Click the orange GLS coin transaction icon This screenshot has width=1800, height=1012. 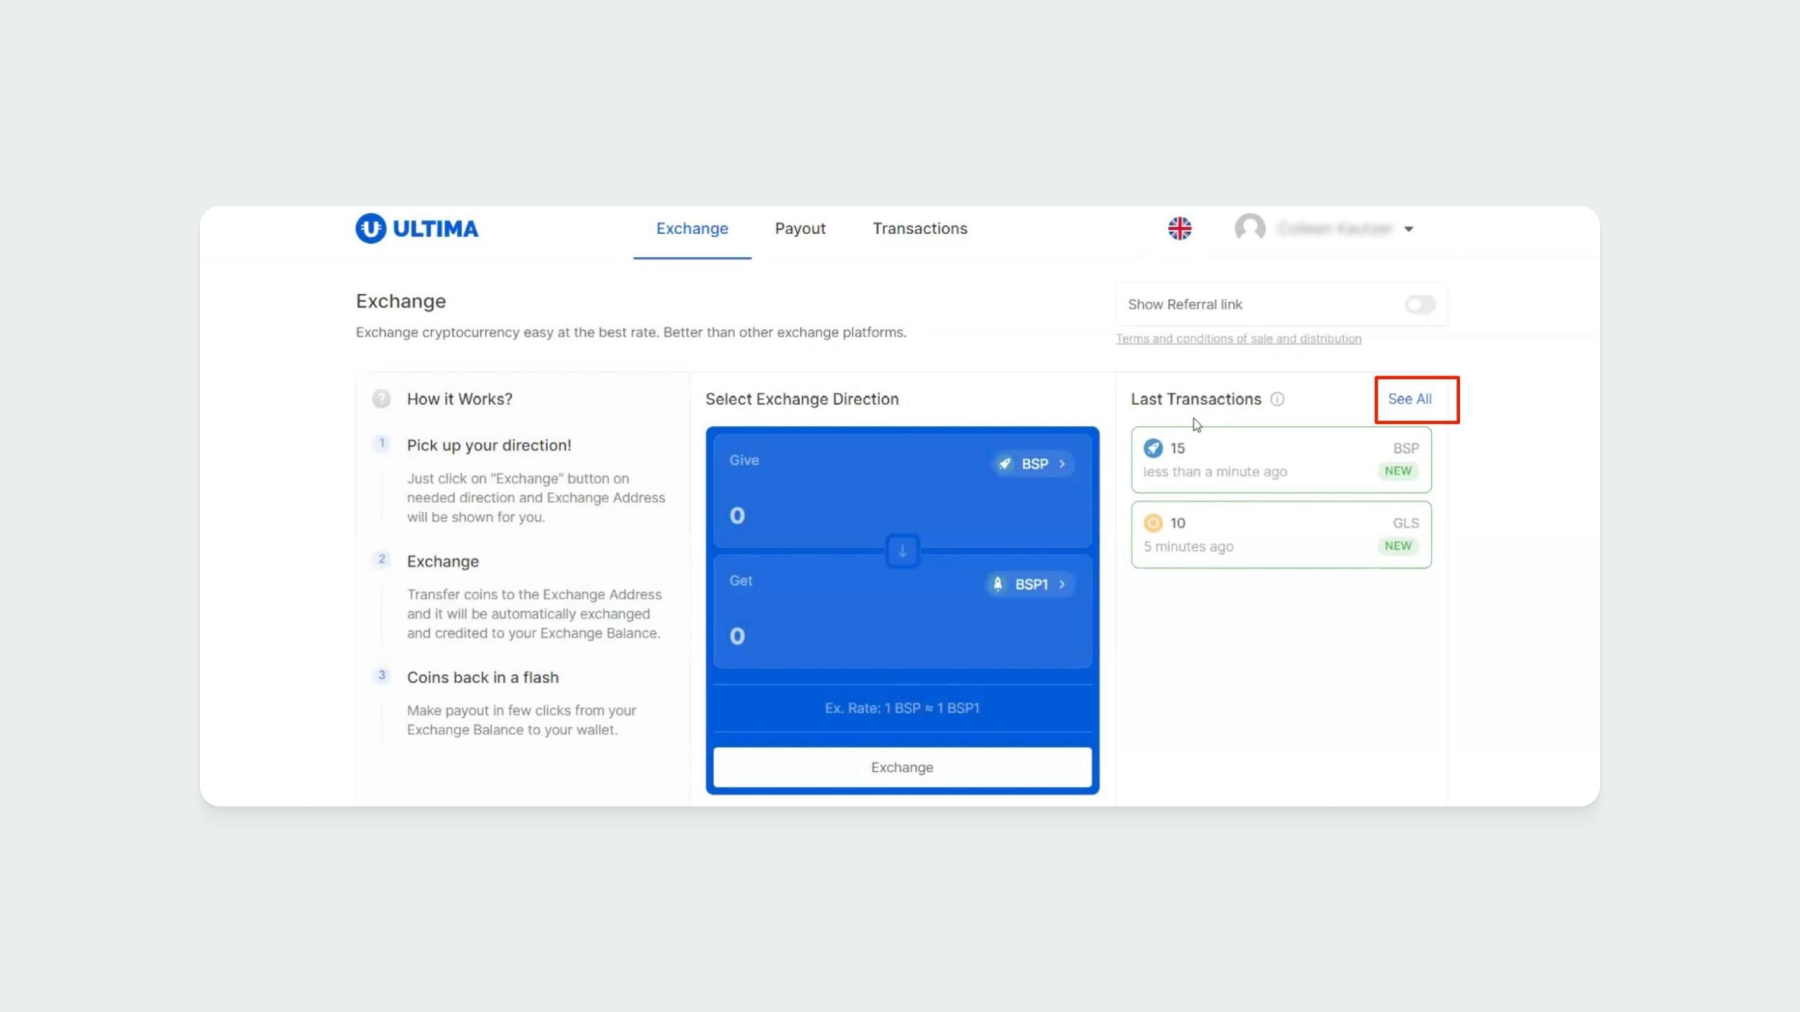point(1153,523)
